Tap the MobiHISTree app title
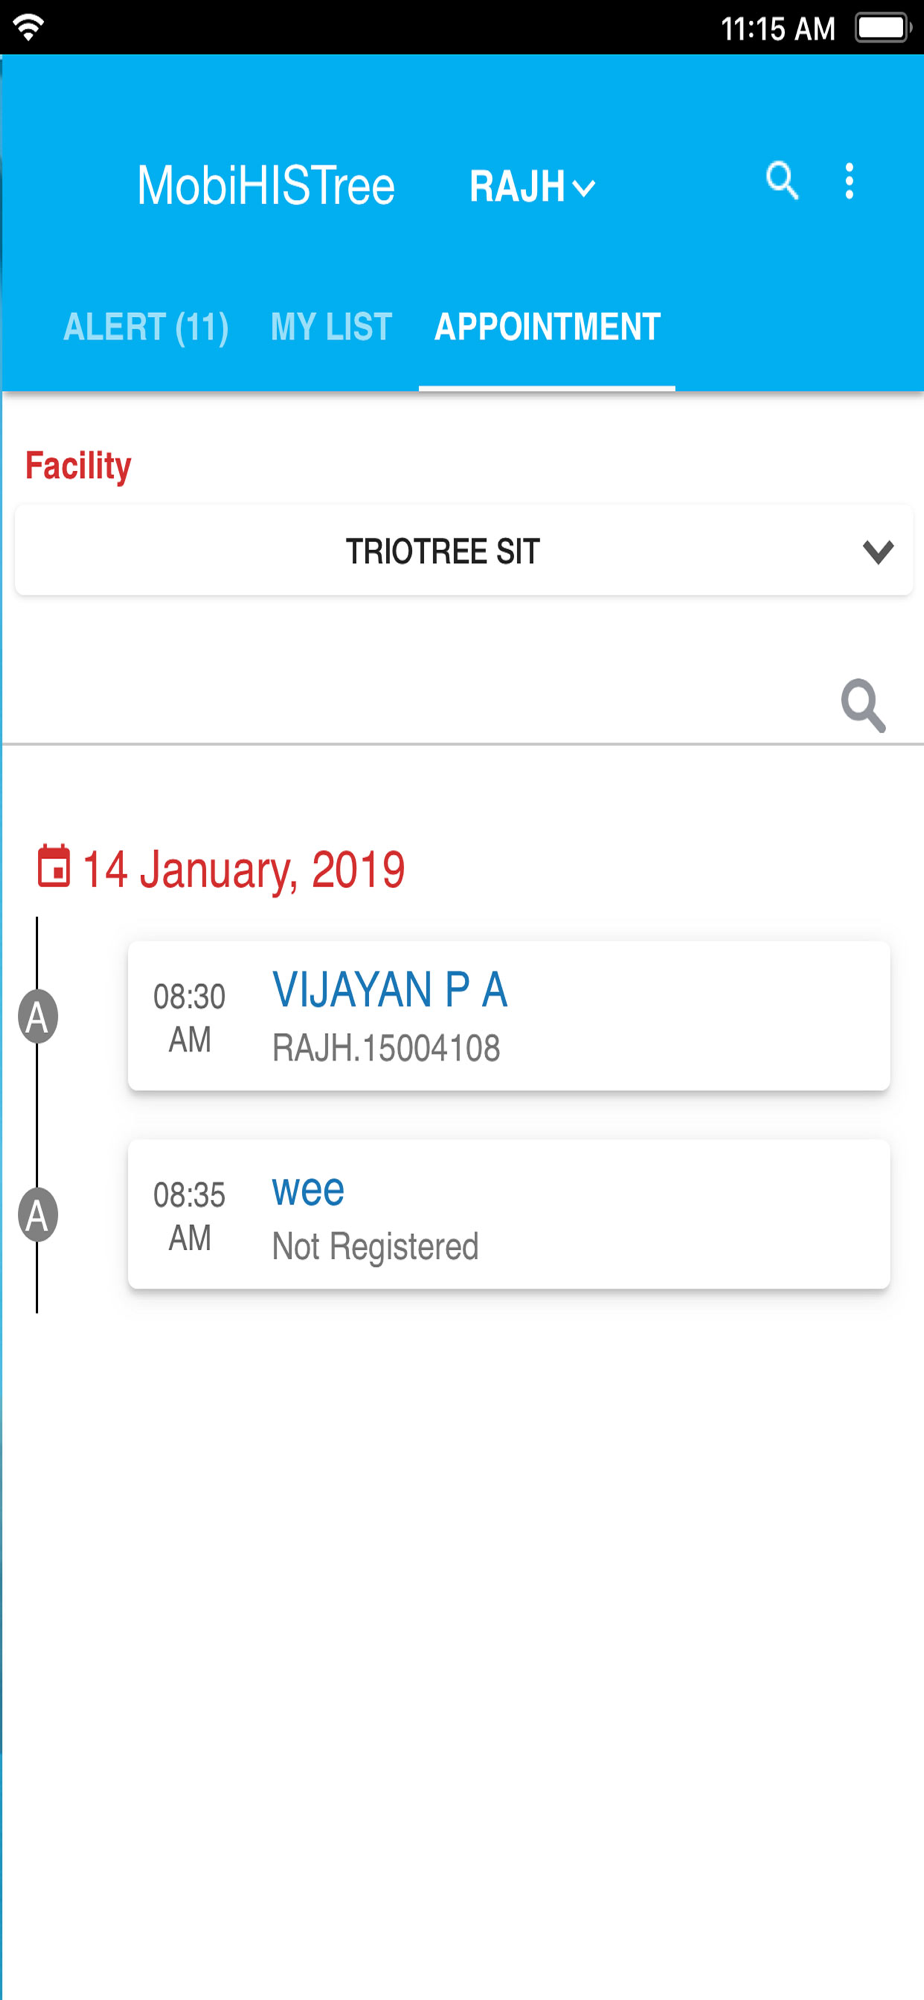 (266, 186)
